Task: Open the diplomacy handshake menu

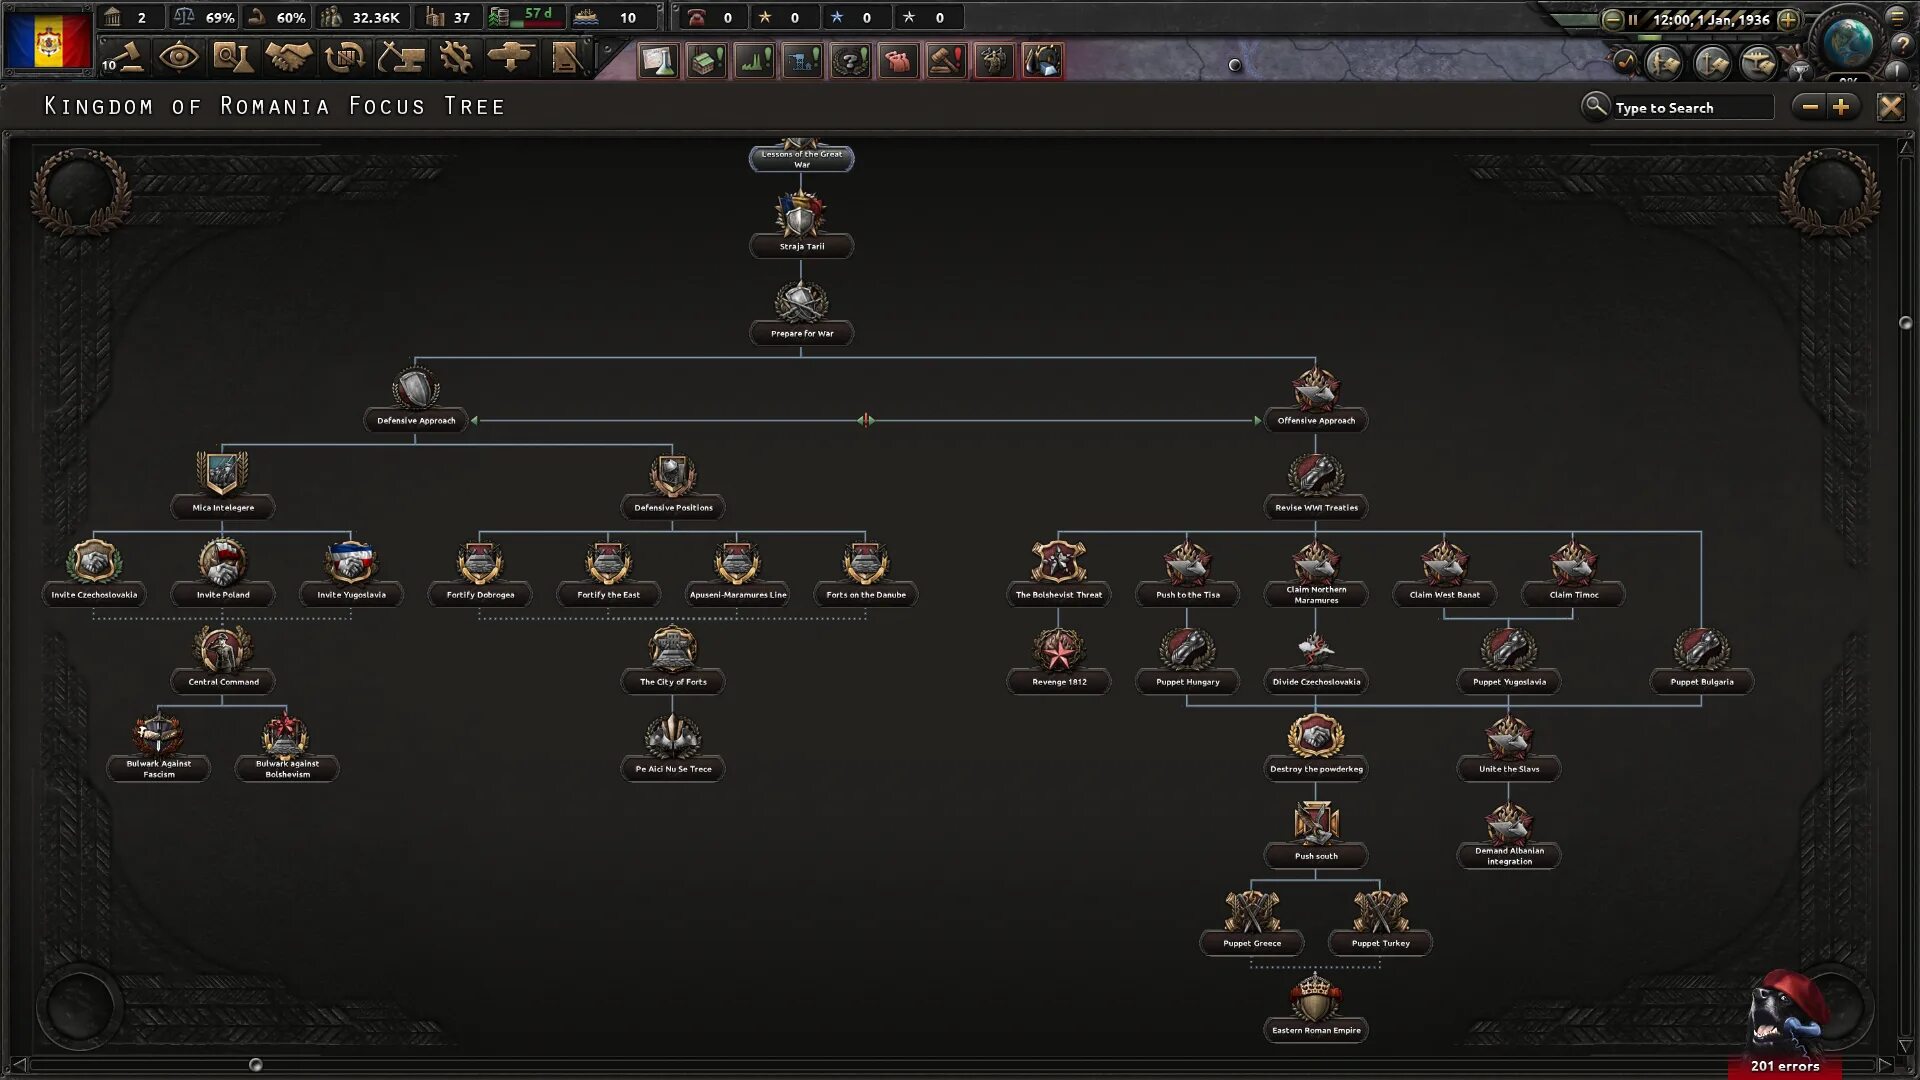Action: (289, 57)
